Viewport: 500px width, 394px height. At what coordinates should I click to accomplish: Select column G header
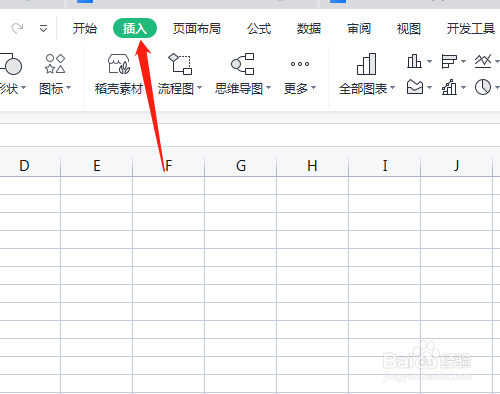241,166
